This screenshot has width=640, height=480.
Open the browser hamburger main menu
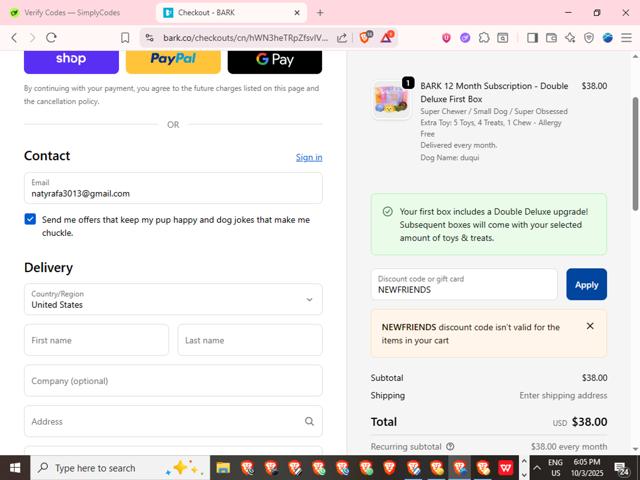click(627, 38)
